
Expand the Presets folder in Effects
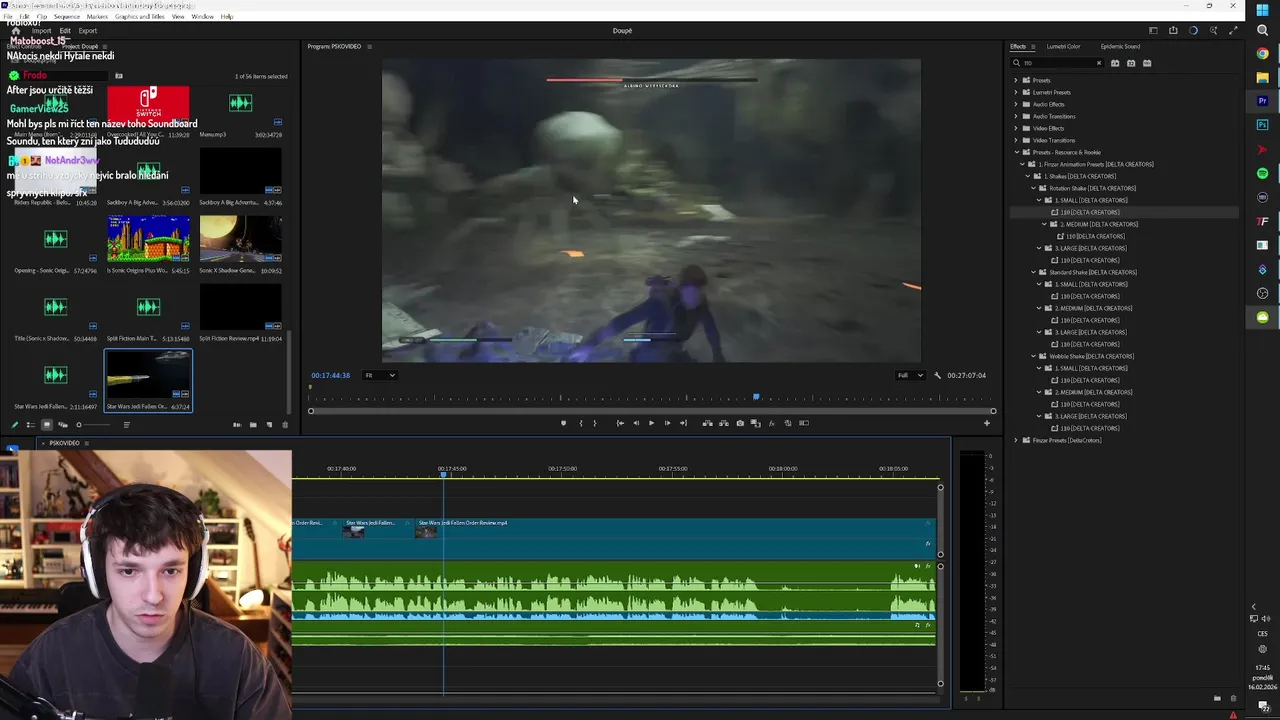coord(1016,80)
